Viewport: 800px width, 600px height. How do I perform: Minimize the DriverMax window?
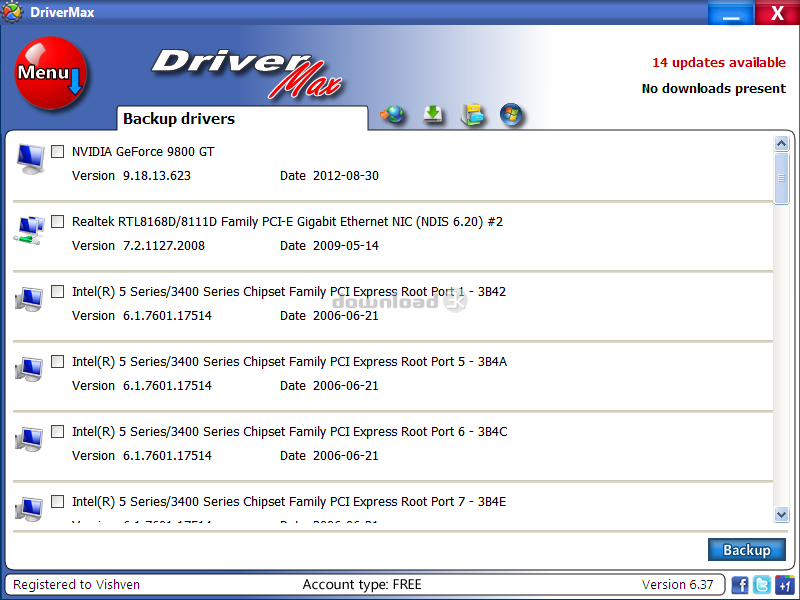[731, 12]
